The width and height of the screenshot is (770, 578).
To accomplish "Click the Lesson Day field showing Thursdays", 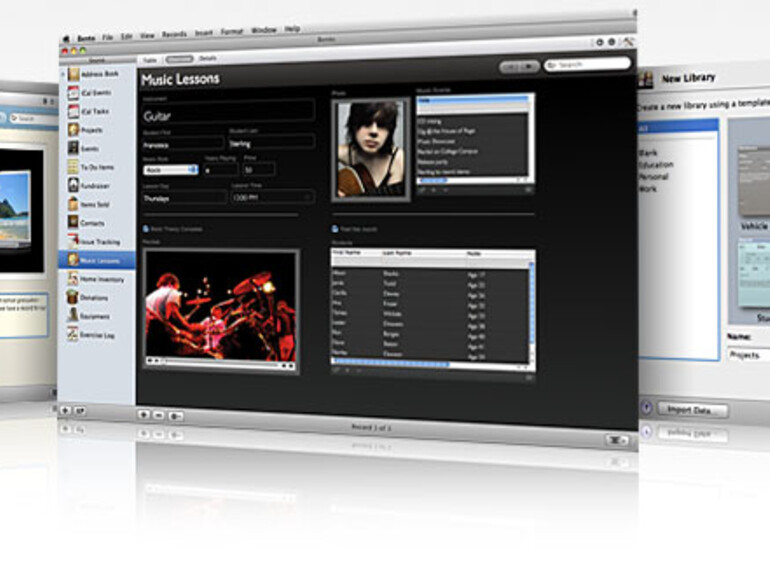I will (x=185, y=198).
